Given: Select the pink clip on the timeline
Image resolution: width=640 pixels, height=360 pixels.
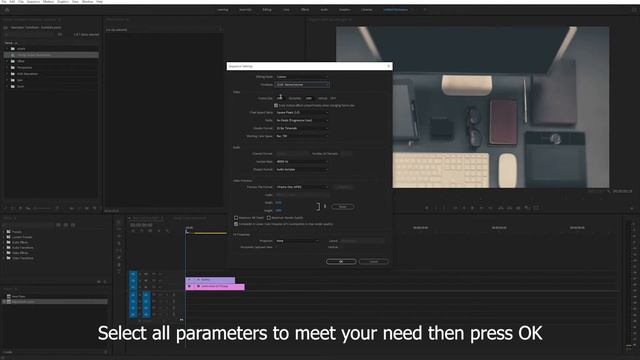Looking at the screenshot, I should point(215,287).
